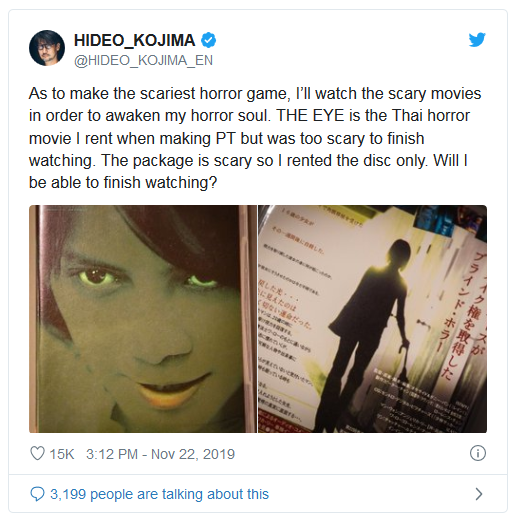The height and width of the screenshot is (521, 517).
Task: Click the Twitter bird logo
Action: pyautogui.click(x=477, y=40)
